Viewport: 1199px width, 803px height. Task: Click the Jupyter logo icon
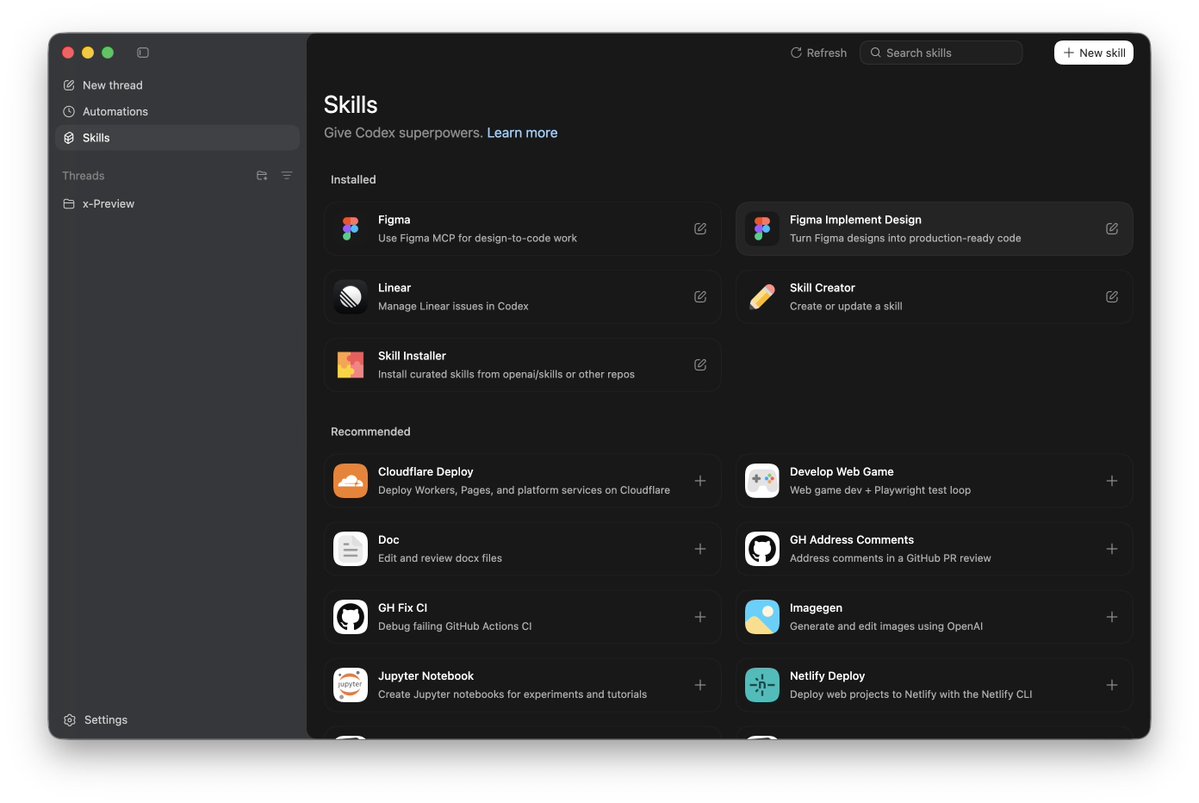tap(350, 685)
